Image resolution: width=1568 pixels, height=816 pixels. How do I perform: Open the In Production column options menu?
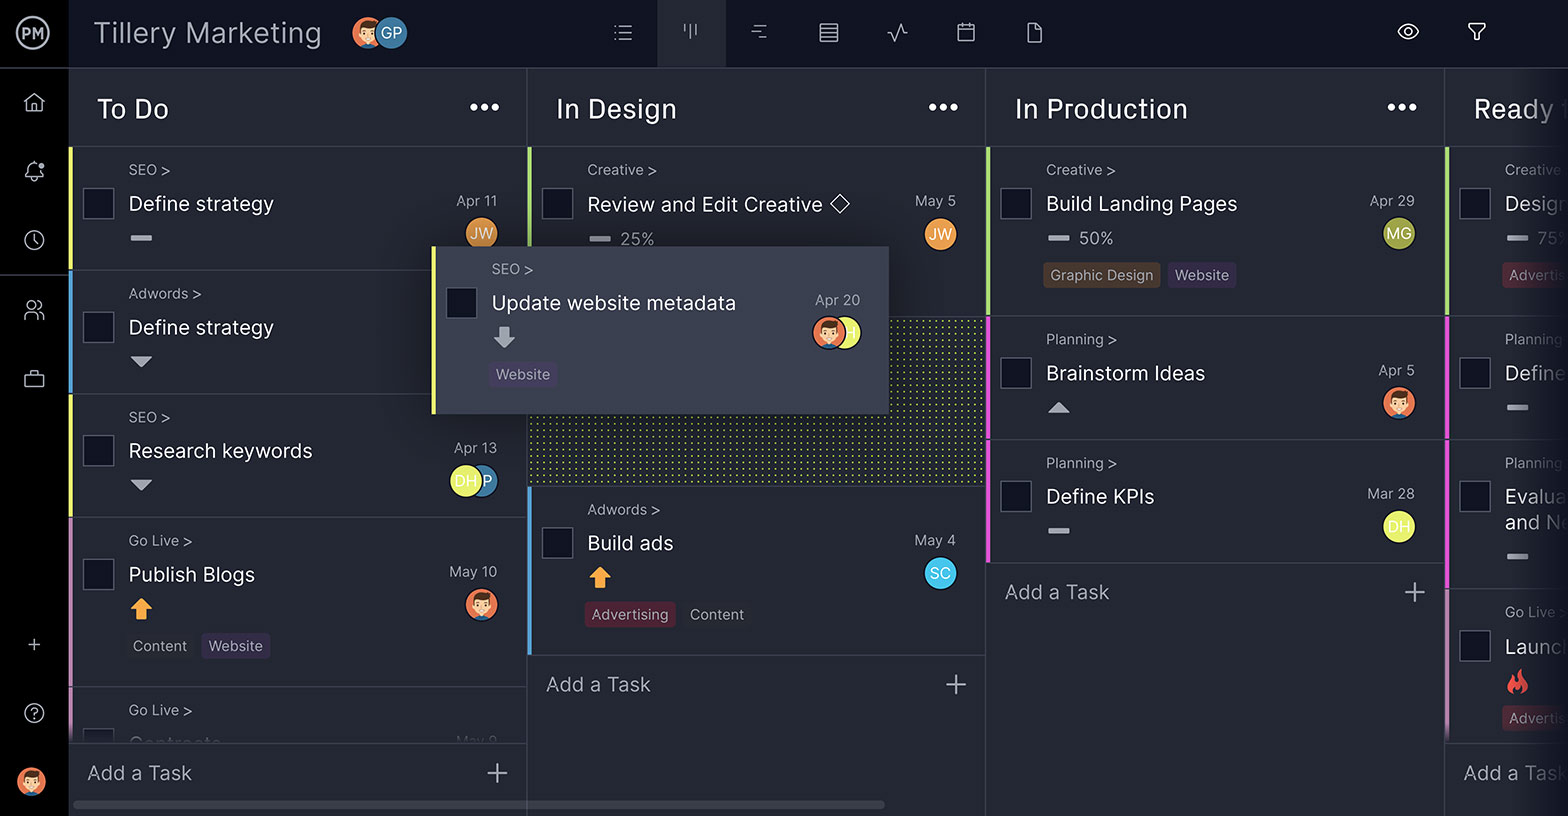pyautogui.click(x=1401, y=108)
